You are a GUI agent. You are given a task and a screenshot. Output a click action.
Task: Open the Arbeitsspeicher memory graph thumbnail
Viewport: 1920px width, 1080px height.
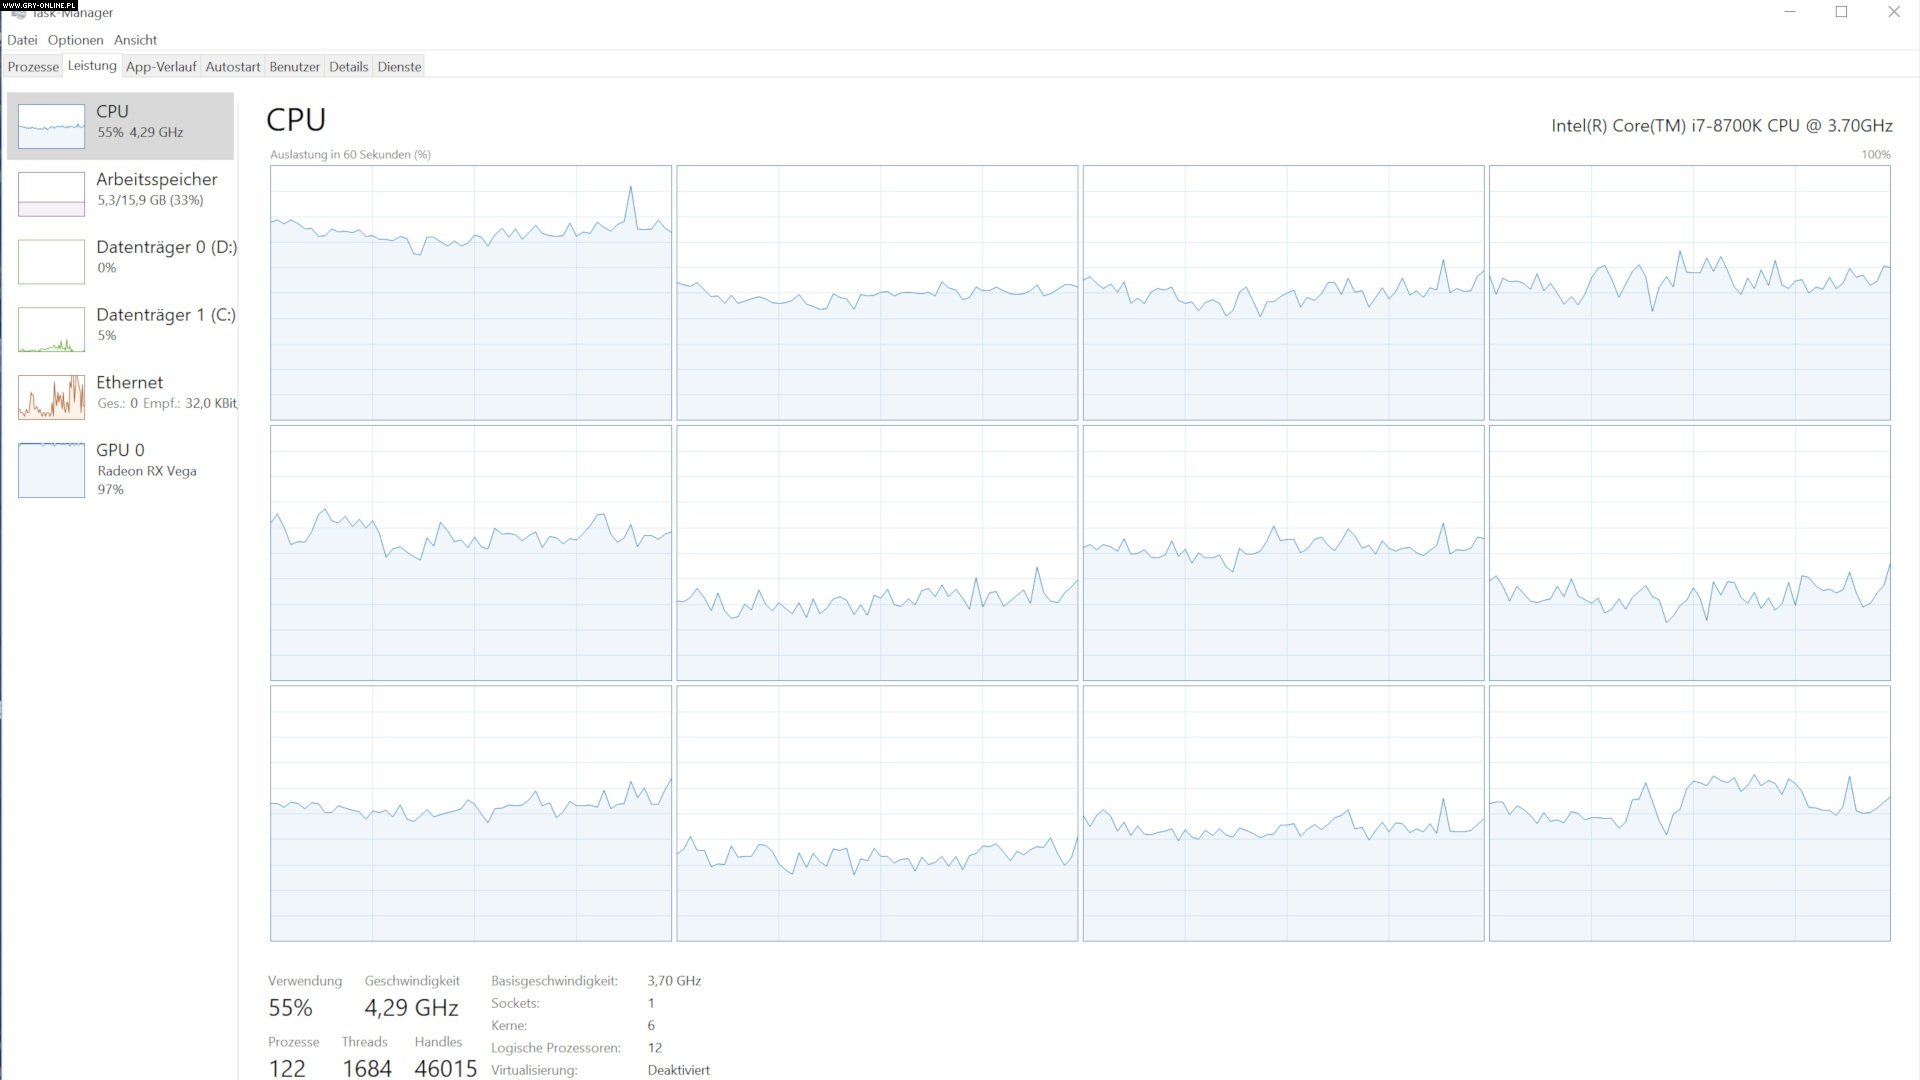(51, 194)
